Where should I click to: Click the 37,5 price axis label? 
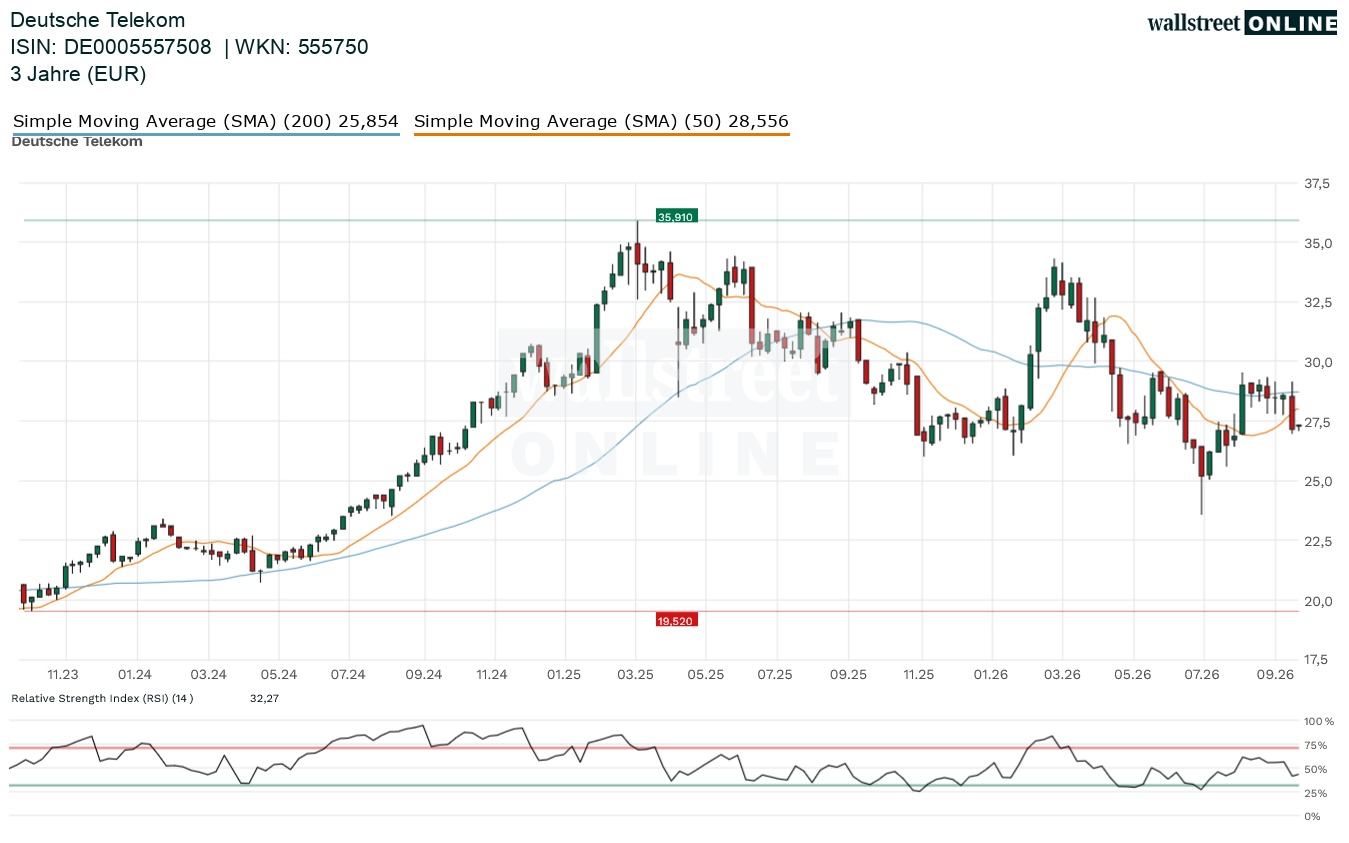[1317, 184]
